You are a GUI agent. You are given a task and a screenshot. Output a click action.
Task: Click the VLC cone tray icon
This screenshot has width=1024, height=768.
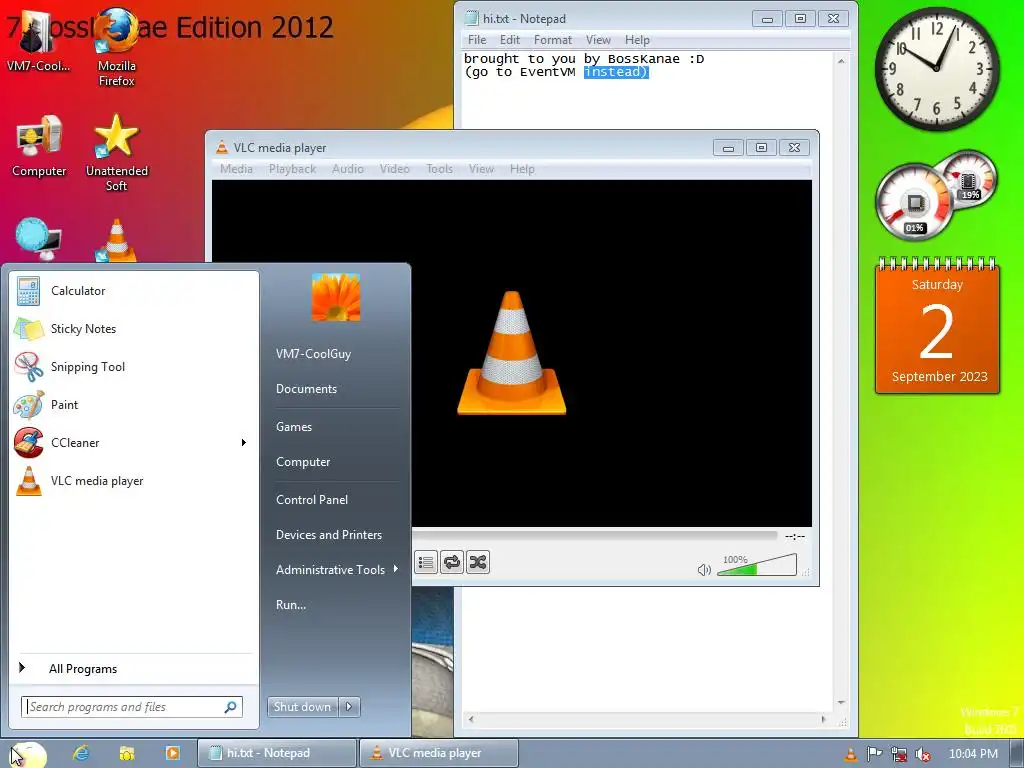click(x=850, y=754)
